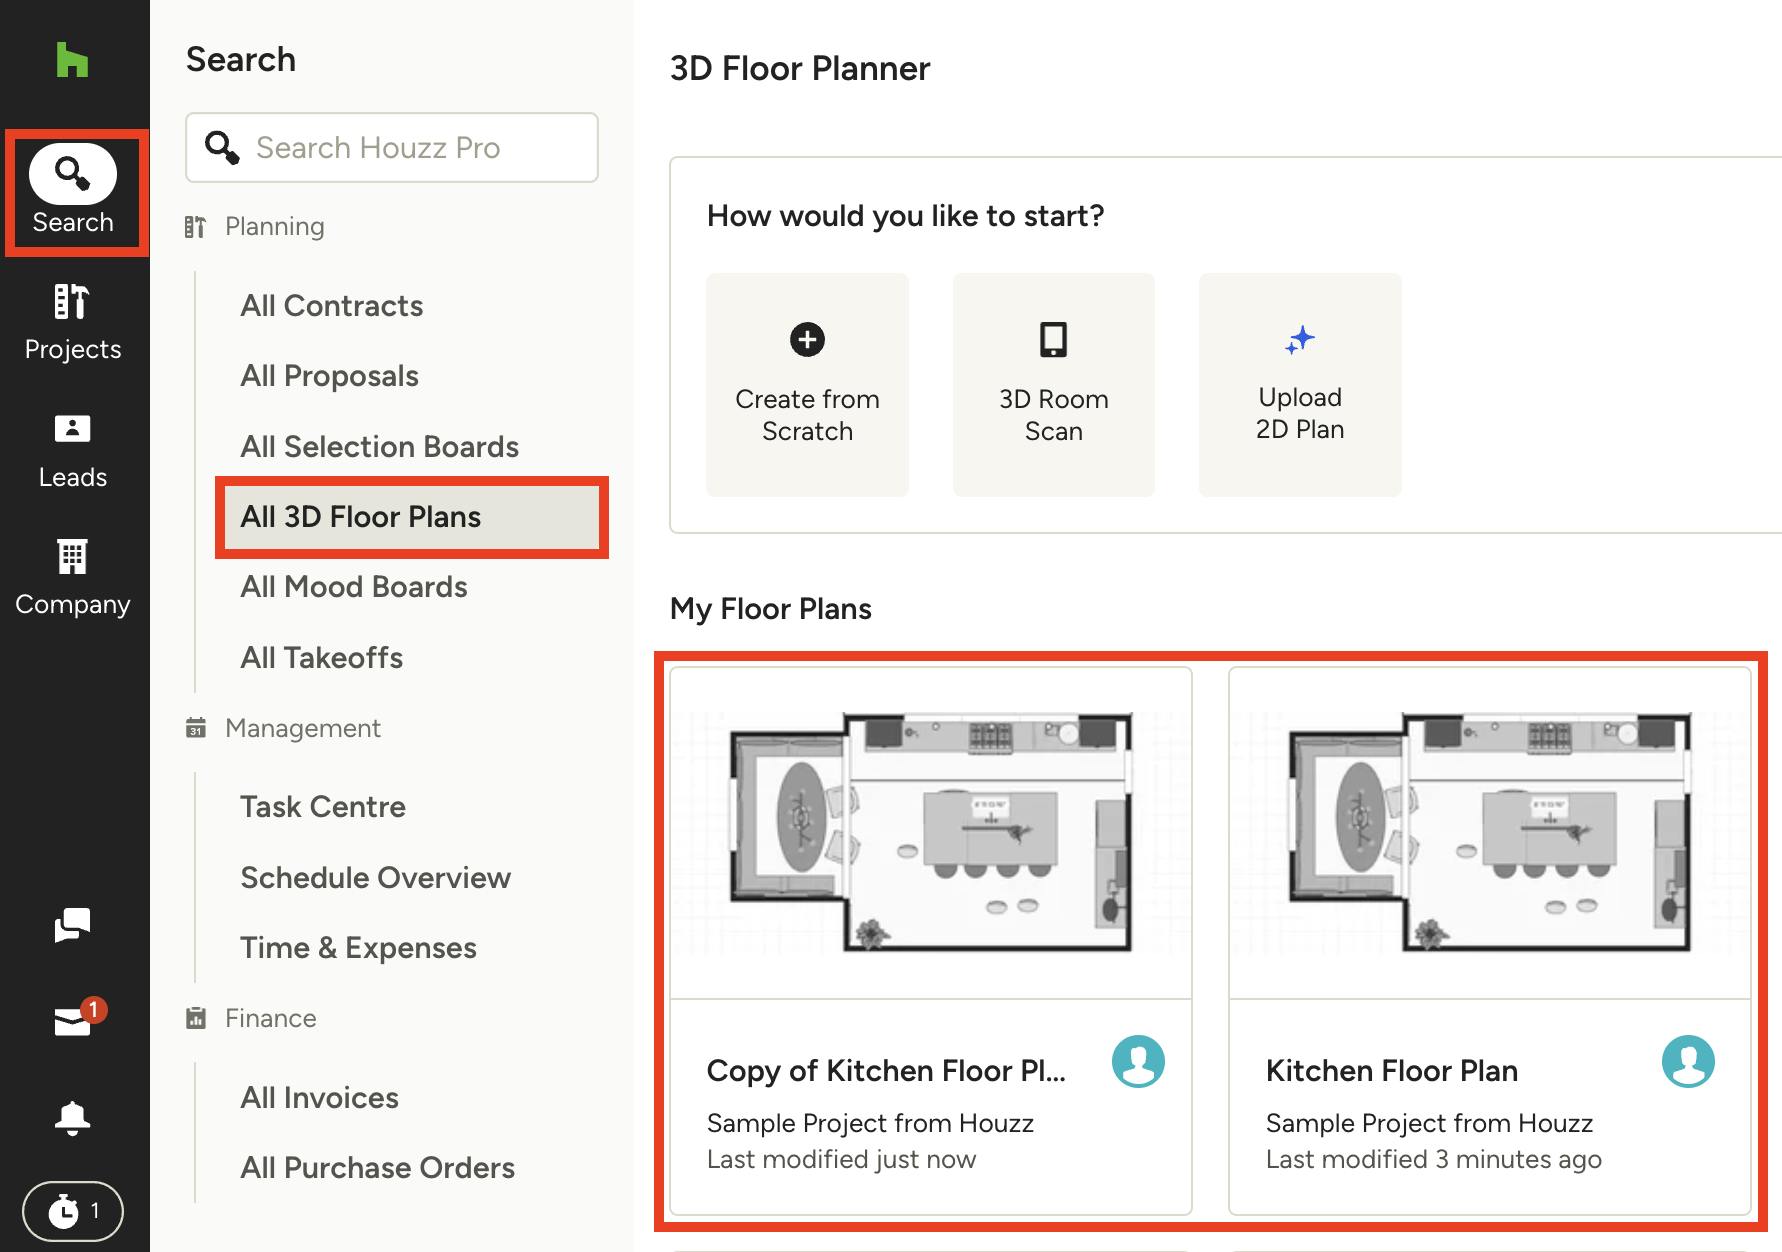Choose 3D Room Scan option

pyautogui.click(x=1053, y=385)
